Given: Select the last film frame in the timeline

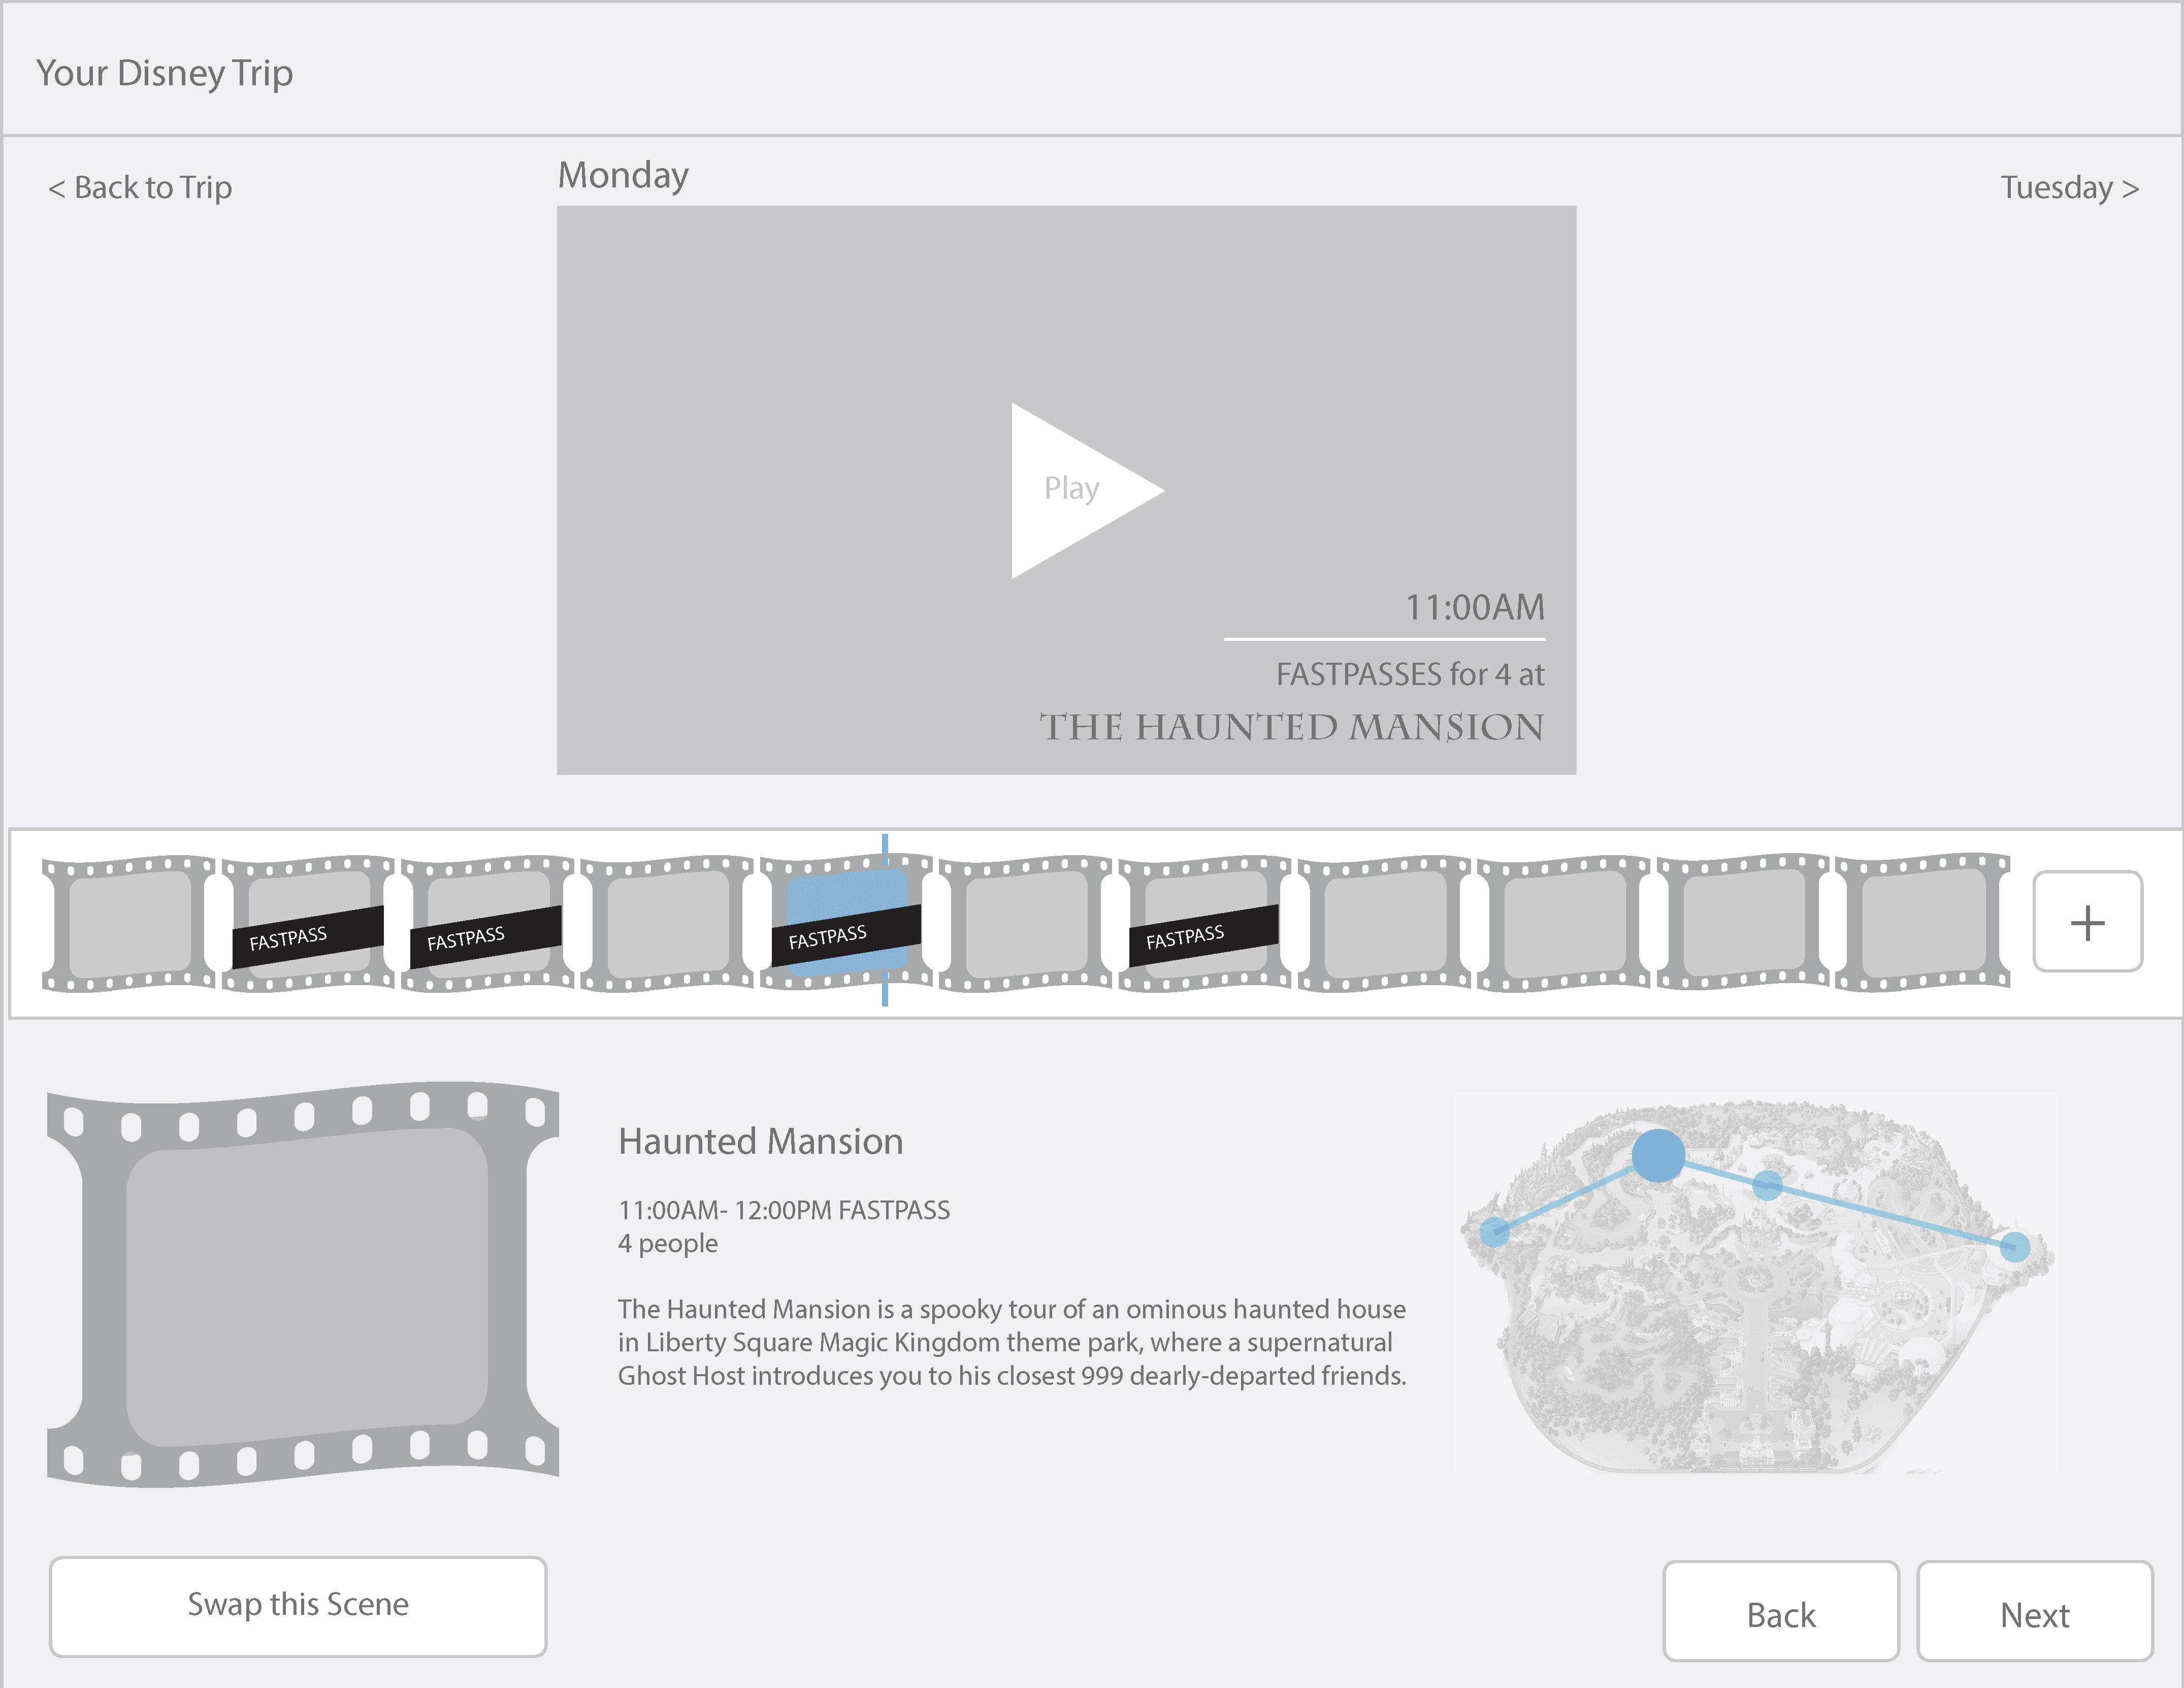Looking at the screenshot, I should pyautogui.click(x=1922, y=923).
